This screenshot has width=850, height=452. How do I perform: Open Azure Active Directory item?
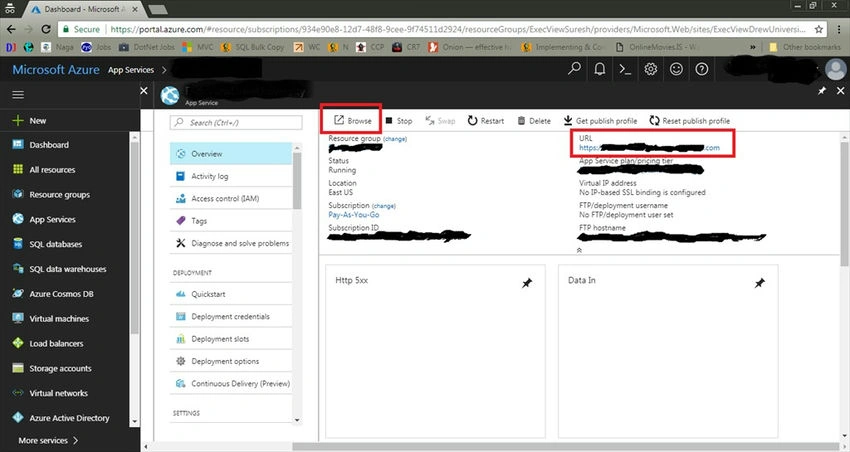tap(61, 418)
